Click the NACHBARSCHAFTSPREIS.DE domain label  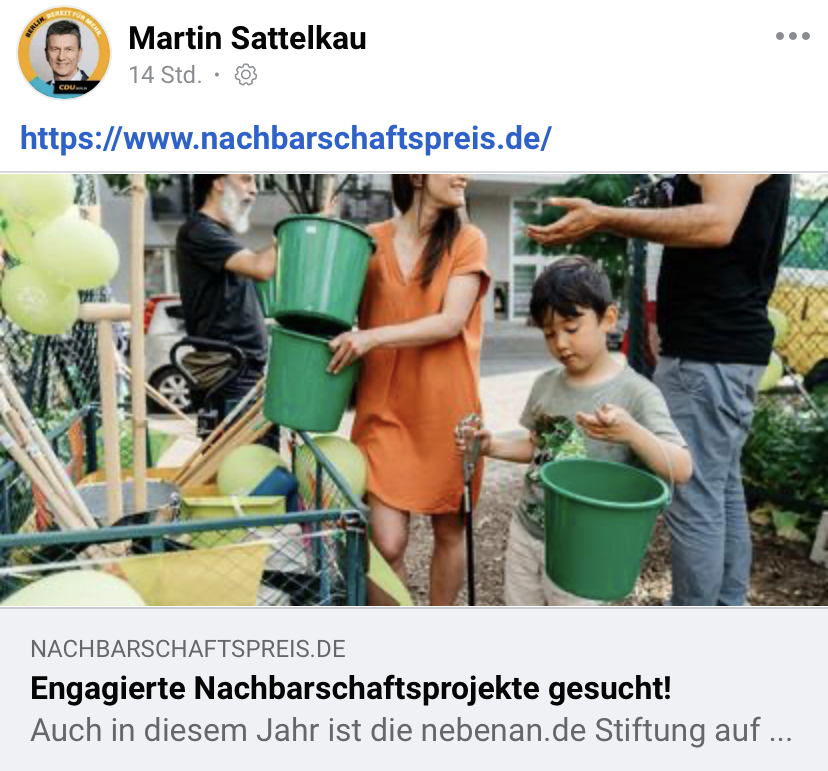[188, 648]
